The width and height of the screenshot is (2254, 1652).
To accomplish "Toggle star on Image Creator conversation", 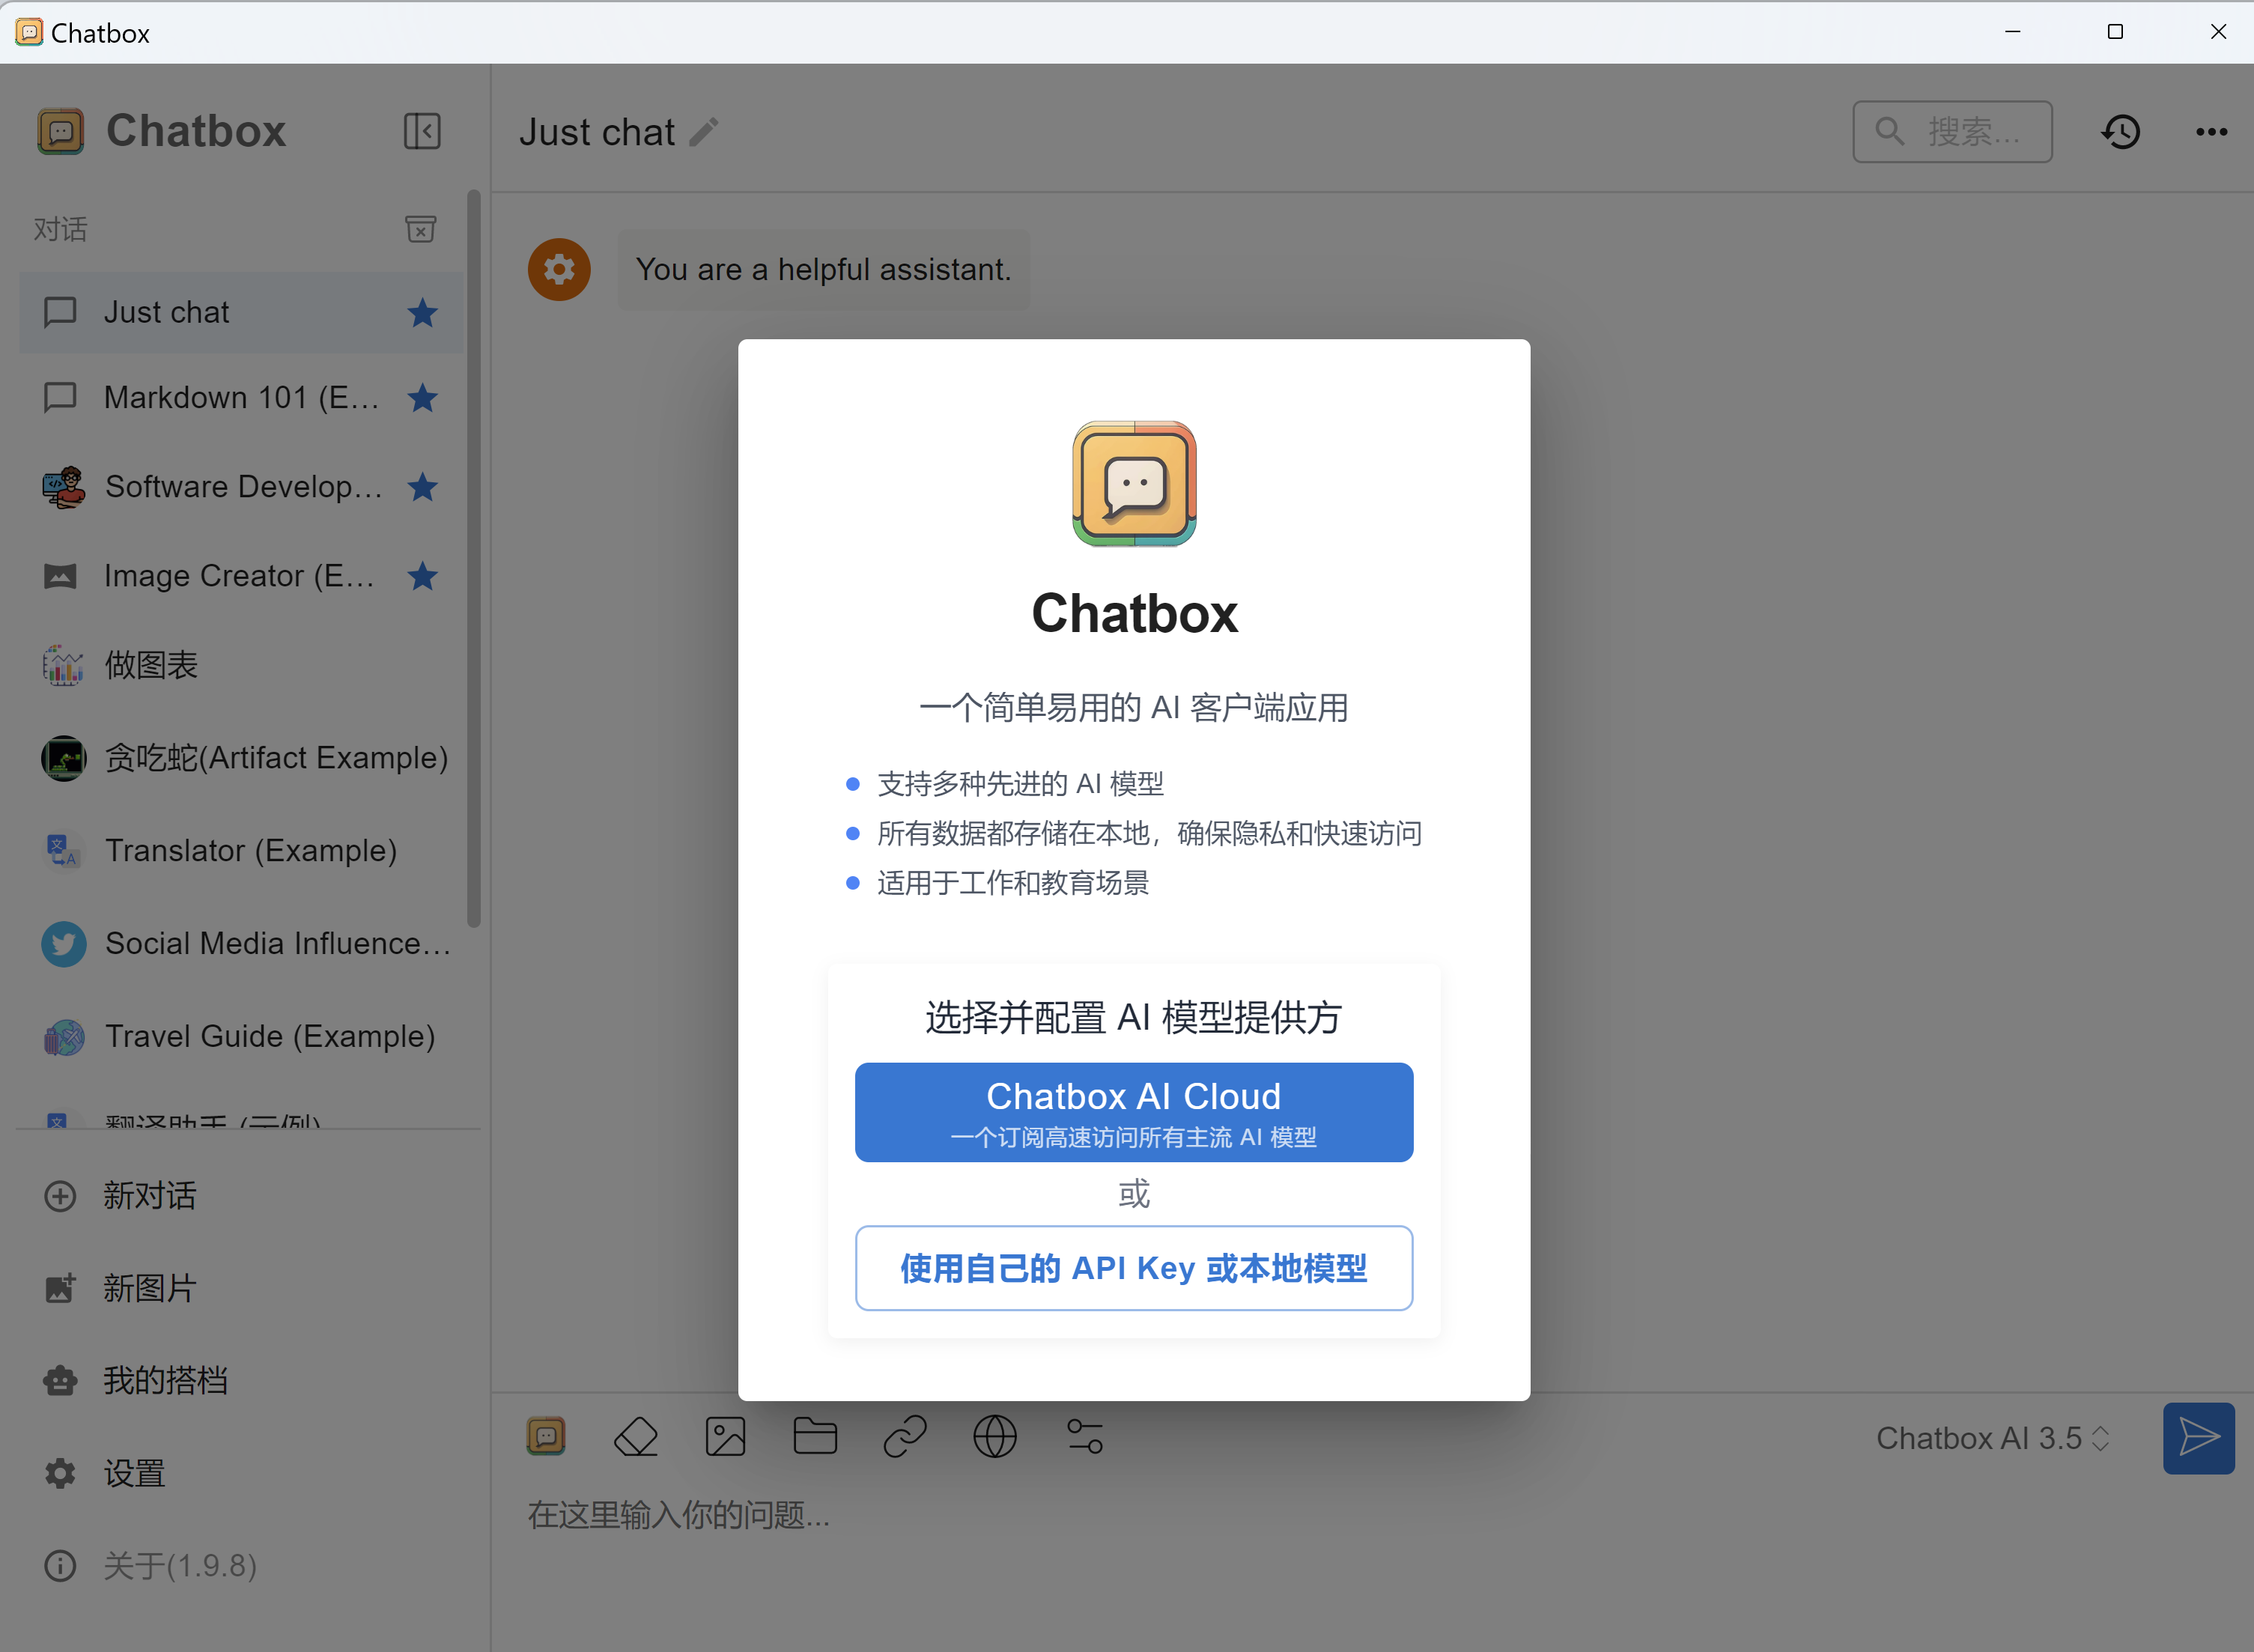I will (x=423, y=576).
